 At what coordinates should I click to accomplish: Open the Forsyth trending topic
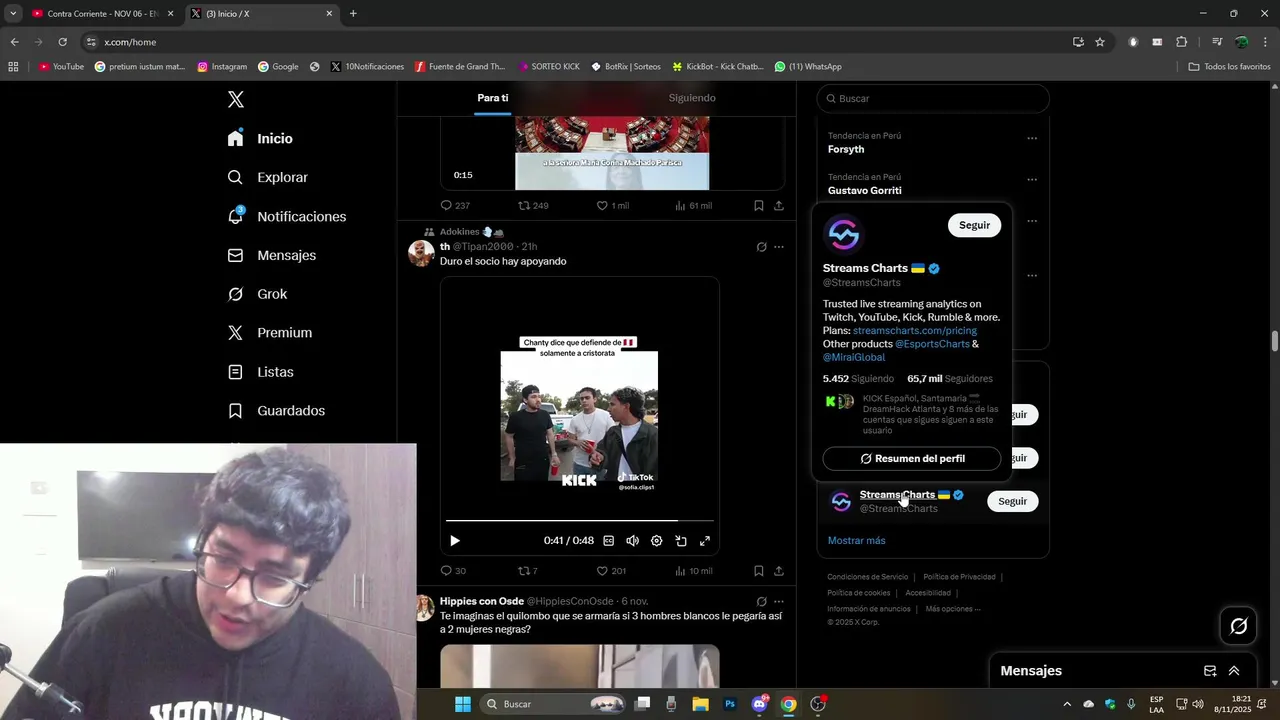[x=846, y=149]
